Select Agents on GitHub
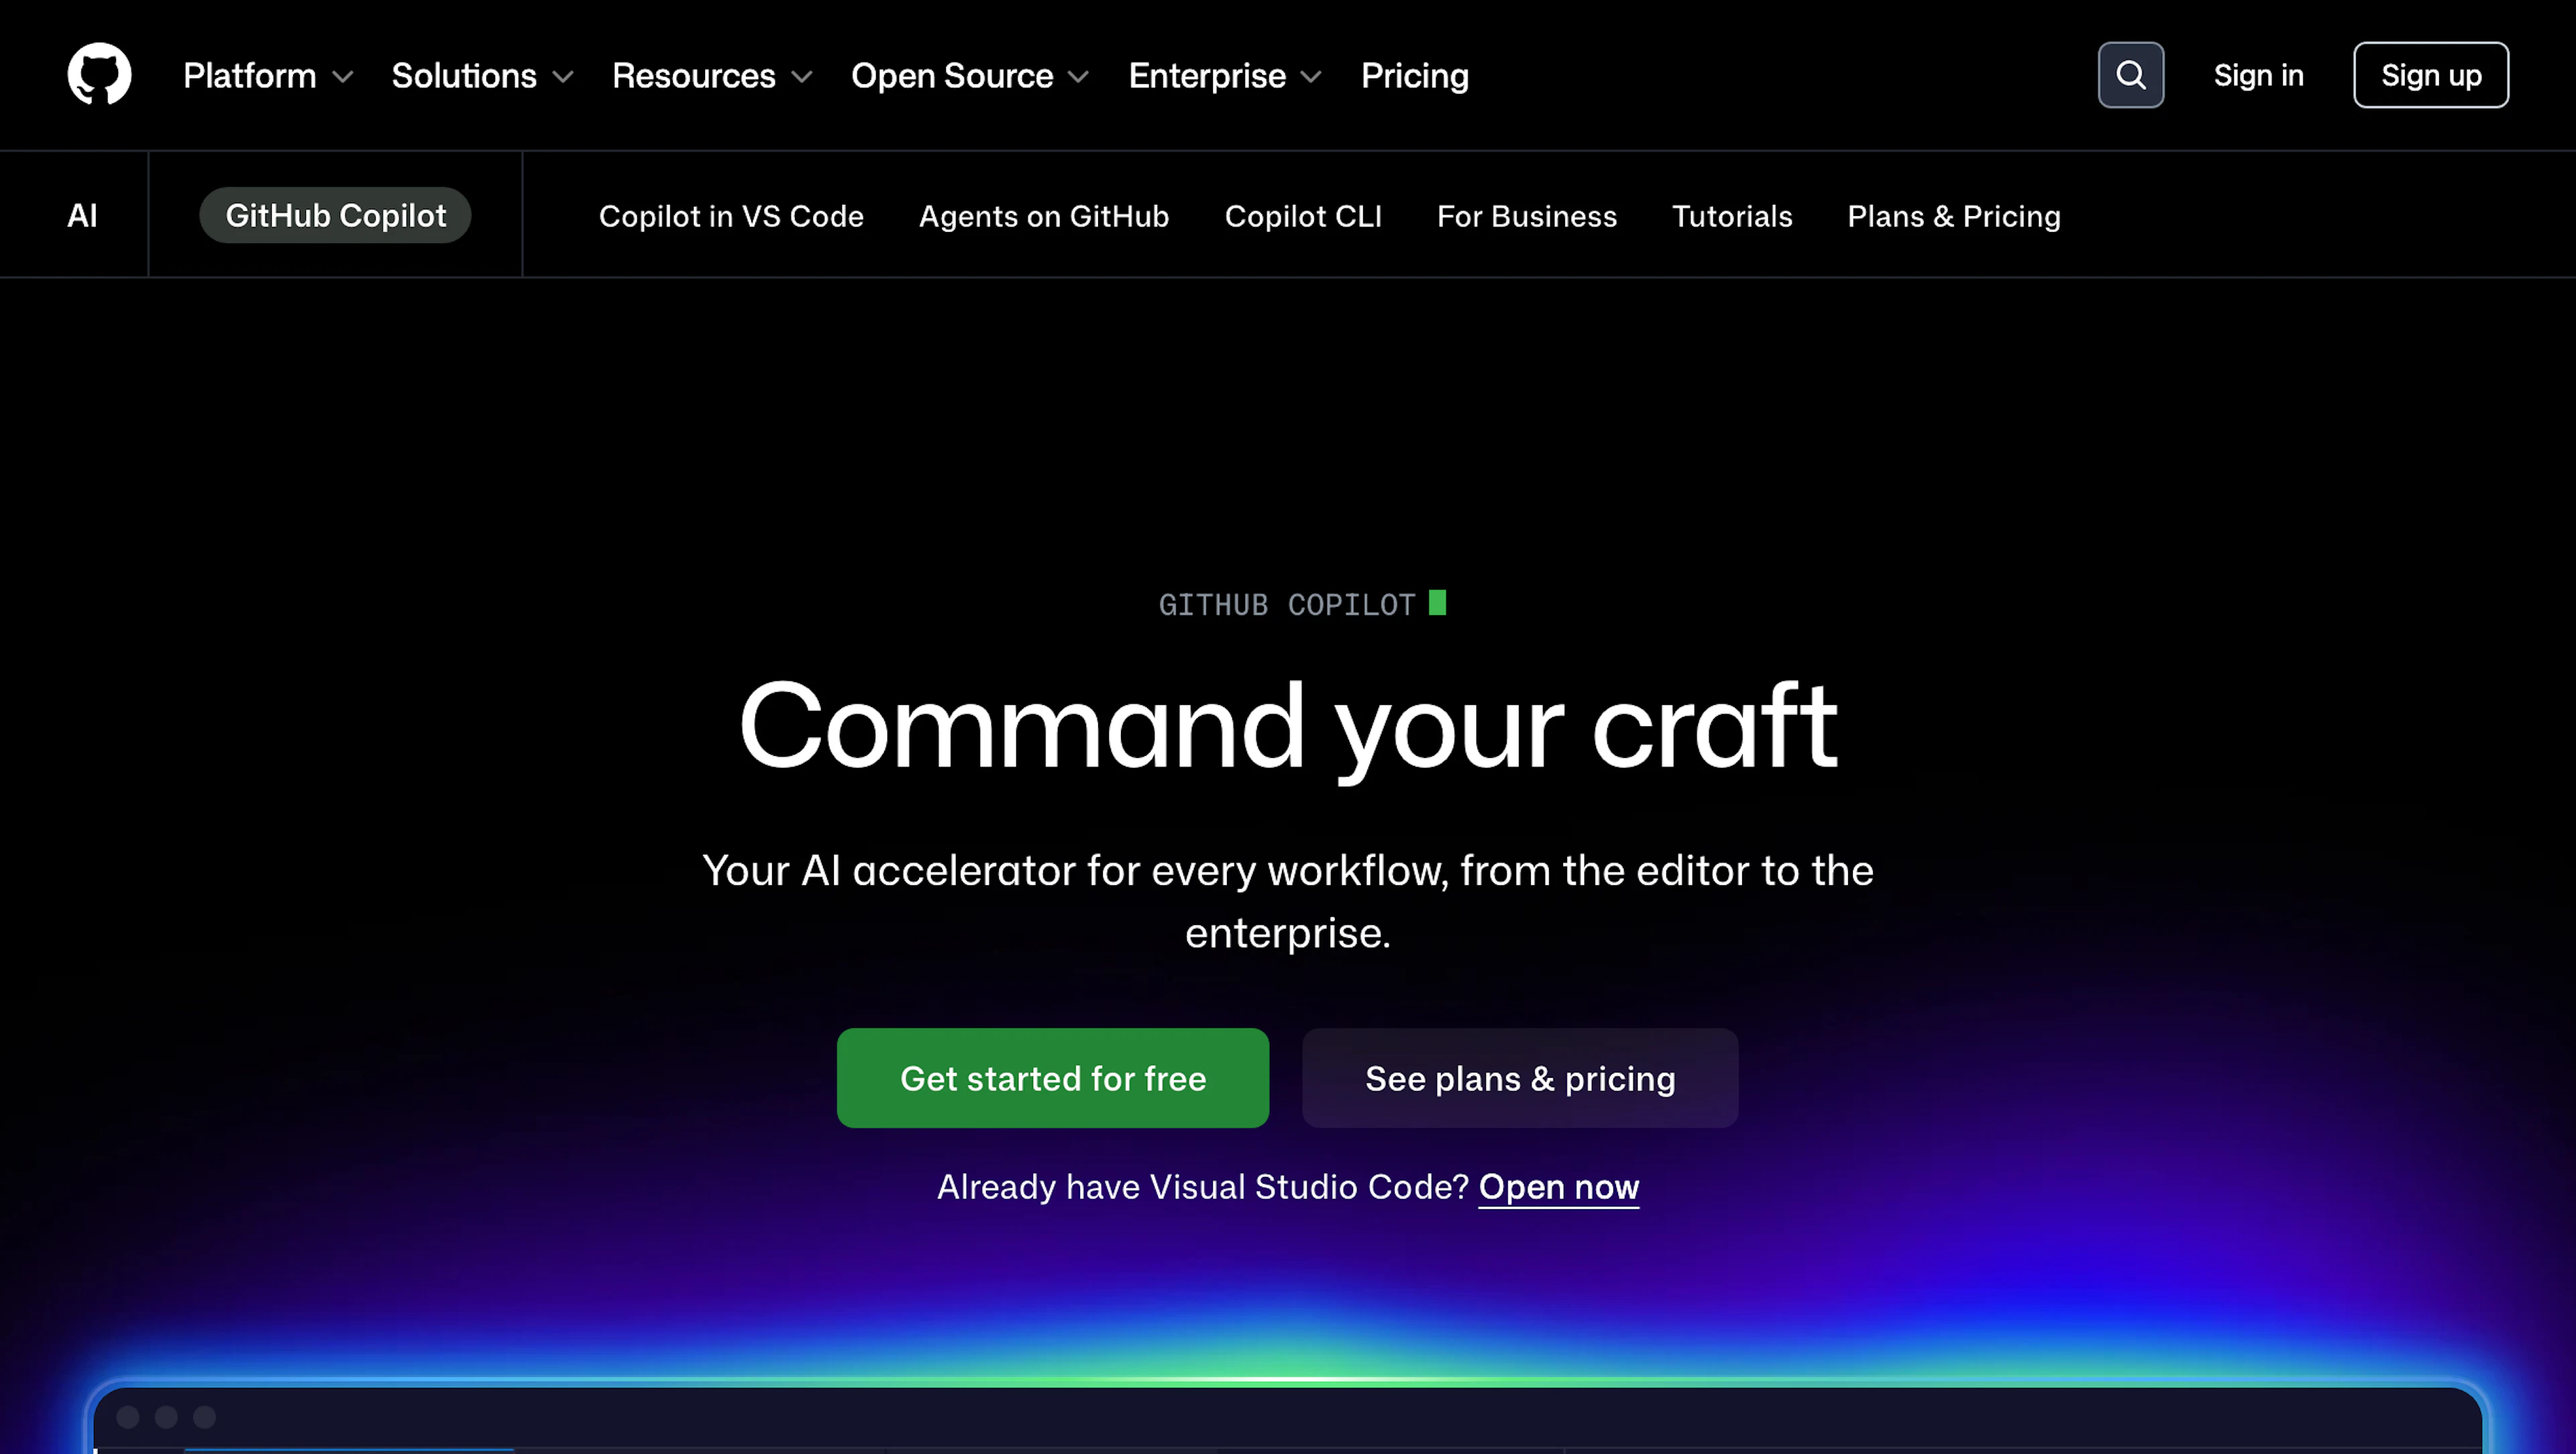This screenshot has width=2576, height=1454. pyautogui.click(x=1043, y=216)
